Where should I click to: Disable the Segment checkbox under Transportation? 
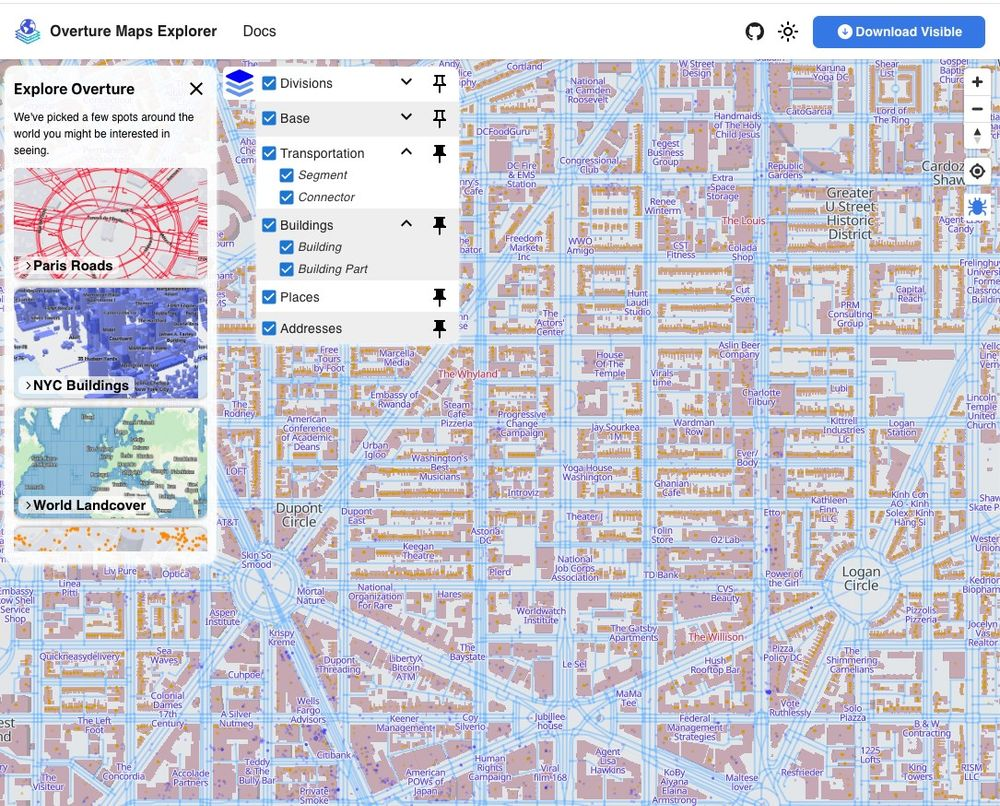click(x=287, y=175)
